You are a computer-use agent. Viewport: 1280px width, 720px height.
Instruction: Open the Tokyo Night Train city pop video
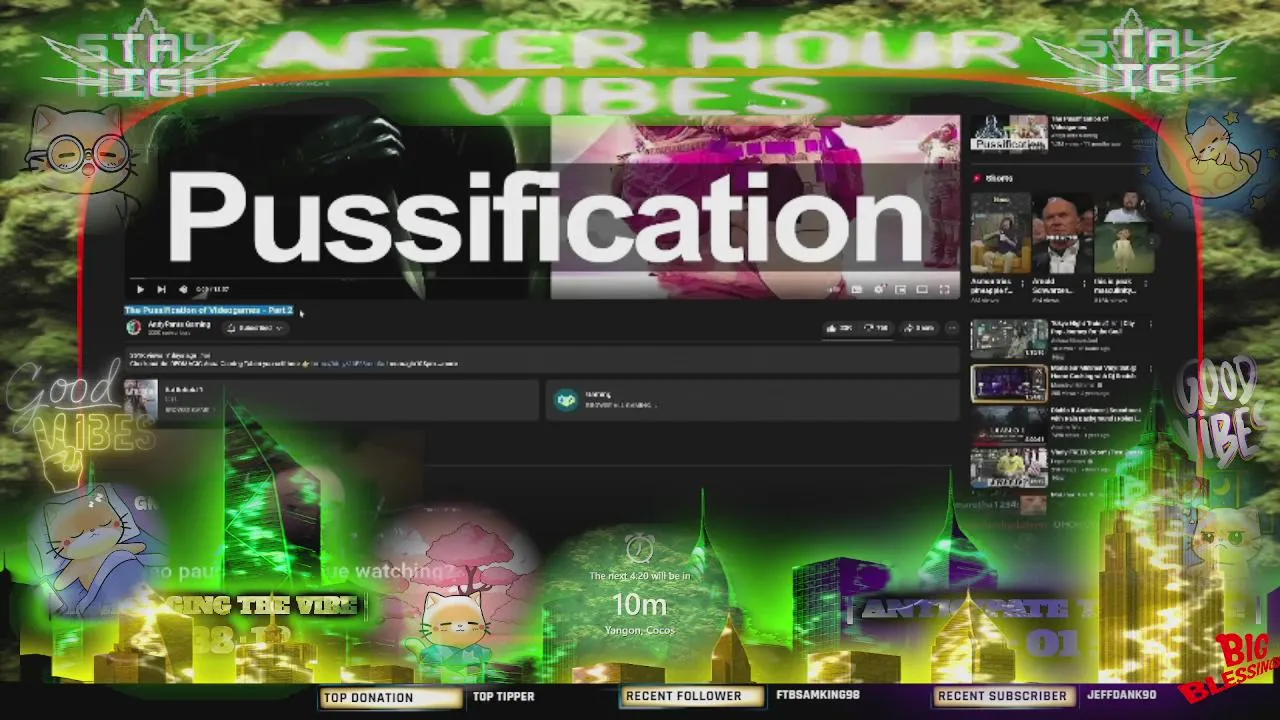click(1009, 339)
